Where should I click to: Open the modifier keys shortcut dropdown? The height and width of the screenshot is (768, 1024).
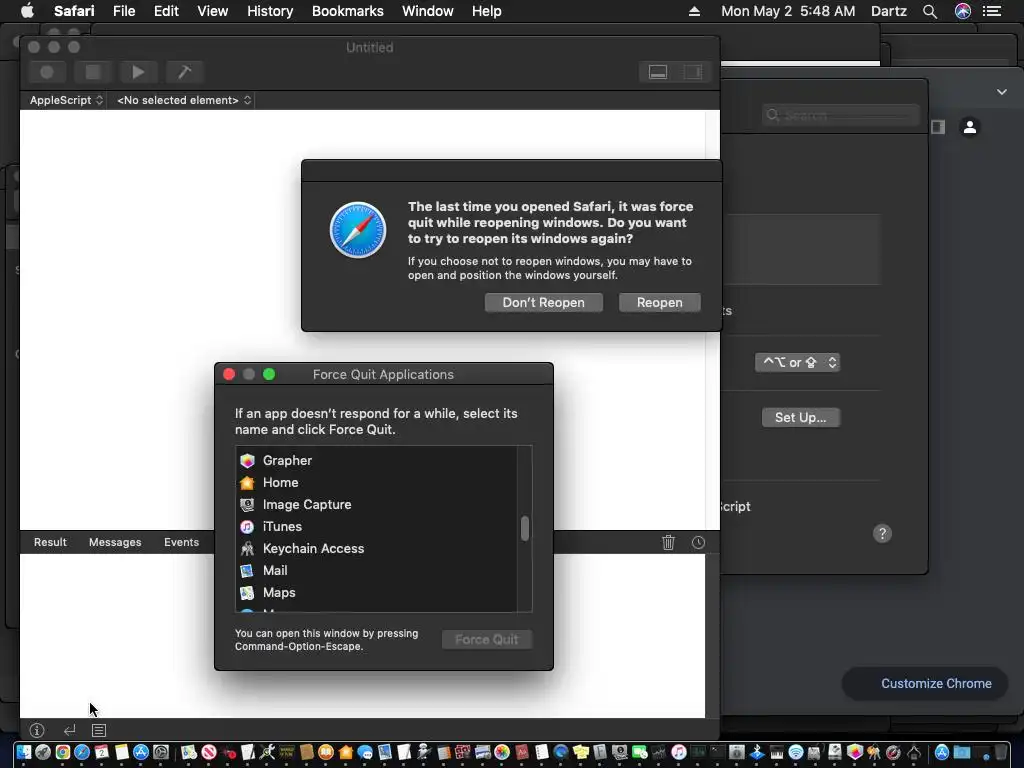click(797, 362)
